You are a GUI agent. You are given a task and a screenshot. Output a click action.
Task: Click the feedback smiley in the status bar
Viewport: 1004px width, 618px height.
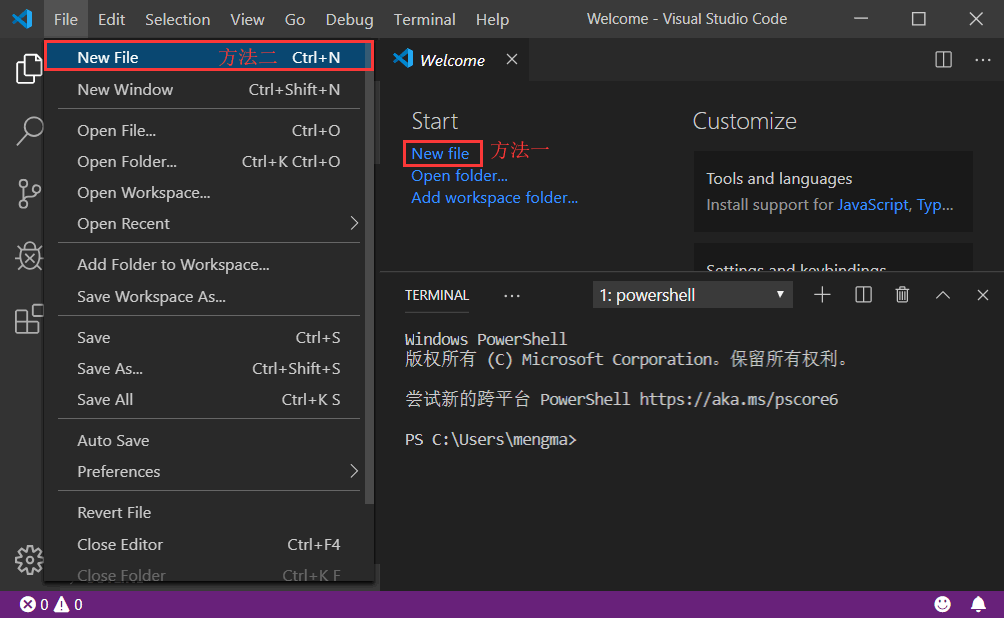(x=942, y=603)
